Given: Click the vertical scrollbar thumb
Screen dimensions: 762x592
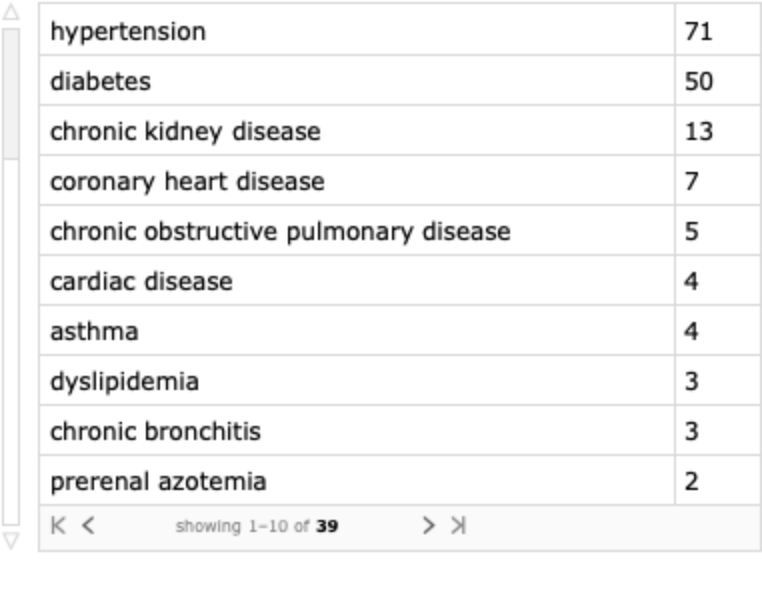Looking at the screenshot, I should 11,92.
